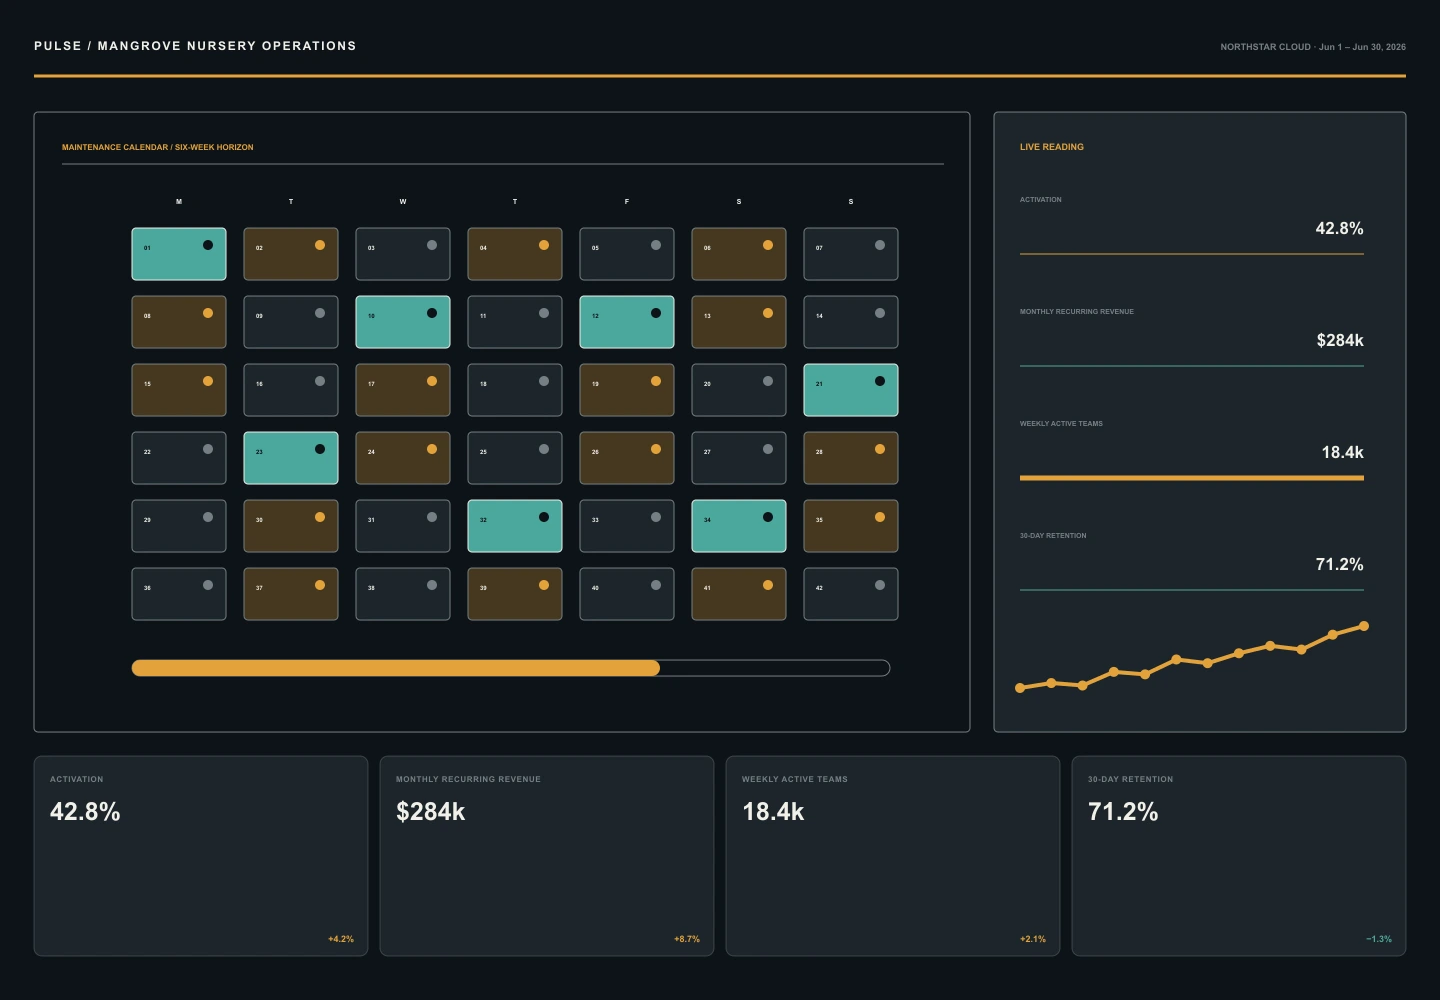1440x1000 pixels.
Task: Open the Monthly Recurring Revenue summary card
Action: click(x=547, y=856)
